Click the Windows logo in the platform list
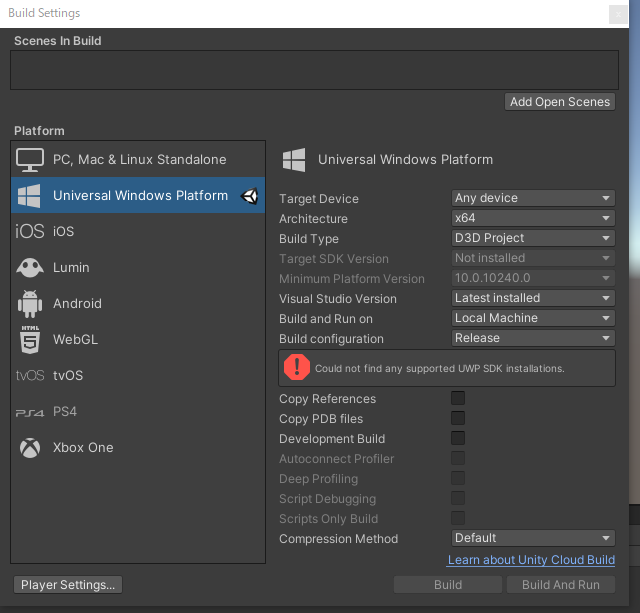The width and height of the screenshot is (640, 613). pyautogui.click(x=29, y=195)
